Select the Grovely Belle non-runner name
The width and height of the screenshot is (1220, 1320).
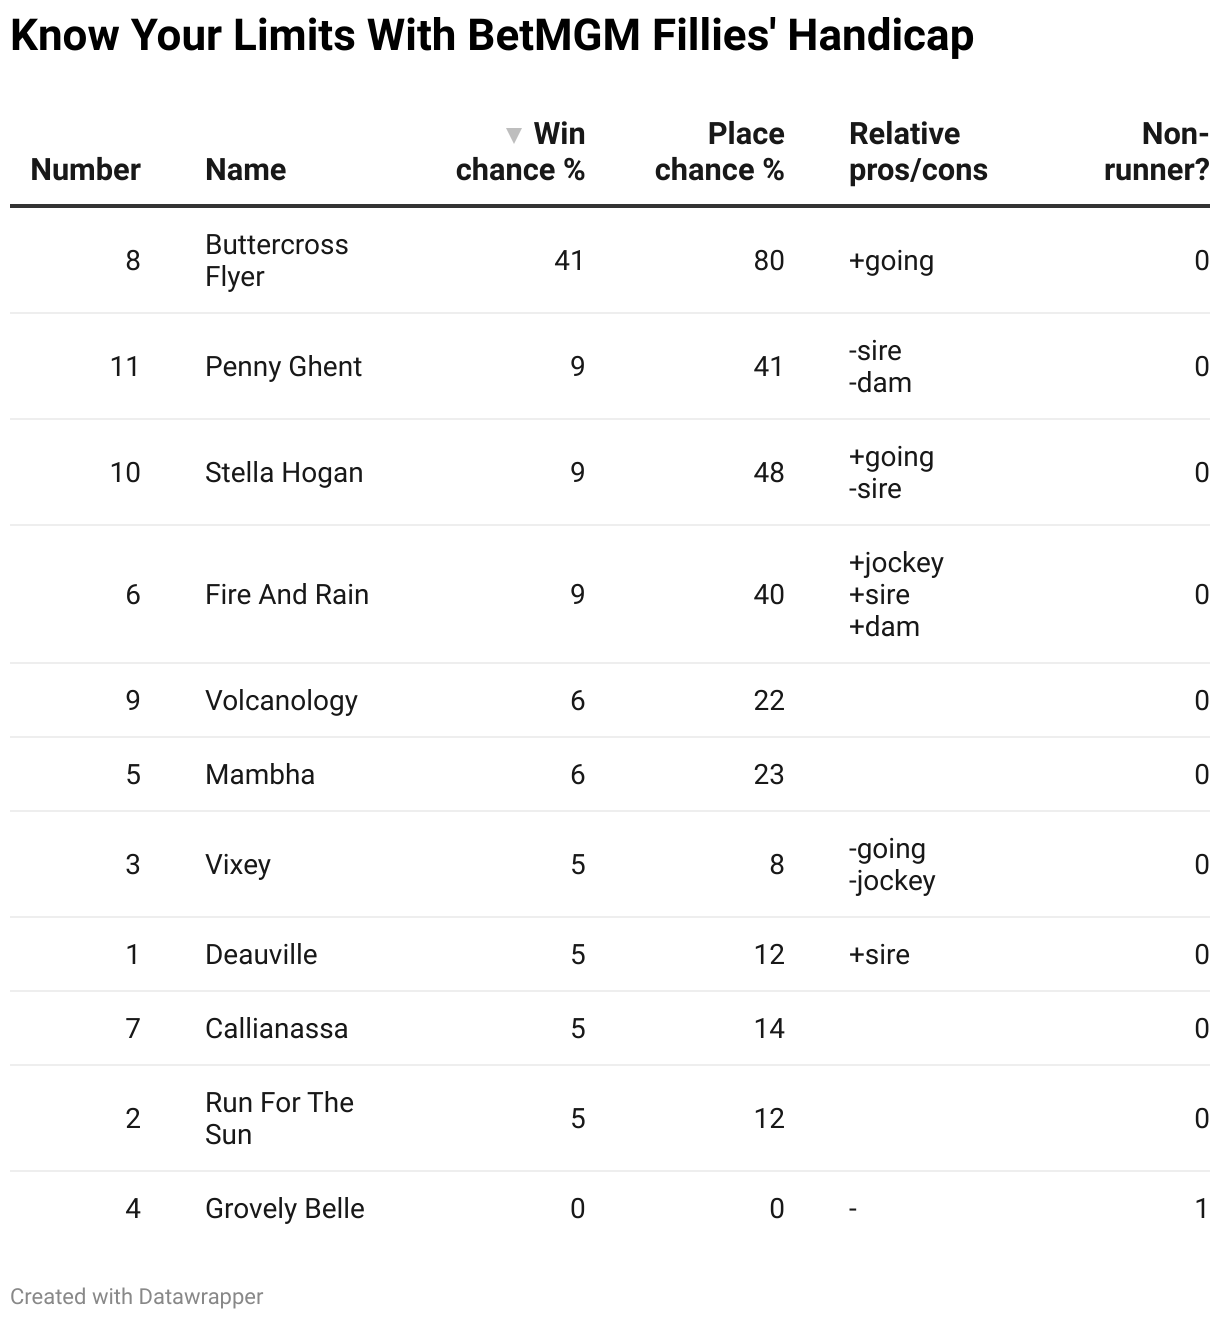(x=285, y=1208)
